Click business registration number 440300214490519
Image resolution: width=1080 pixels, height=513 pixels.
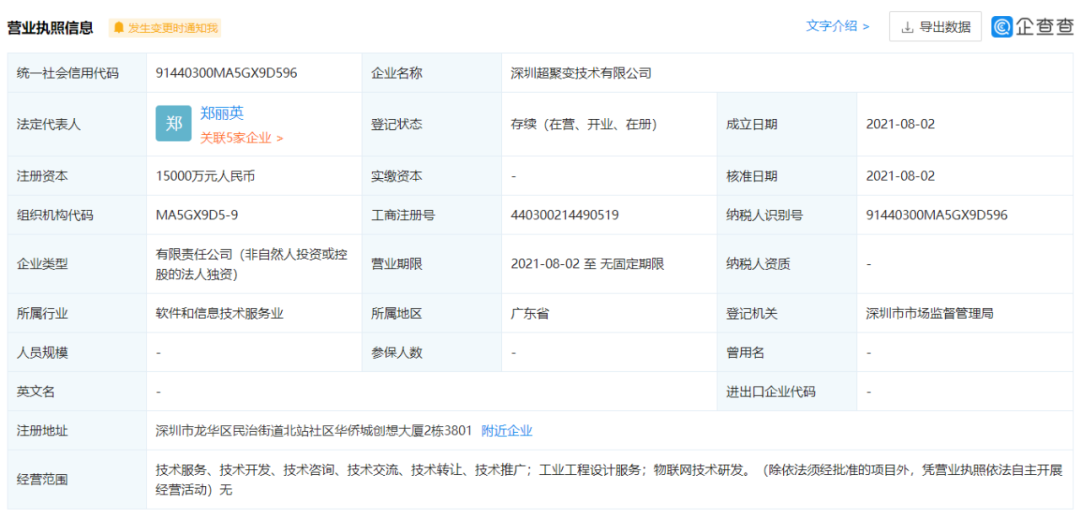(x=565, y=216)
